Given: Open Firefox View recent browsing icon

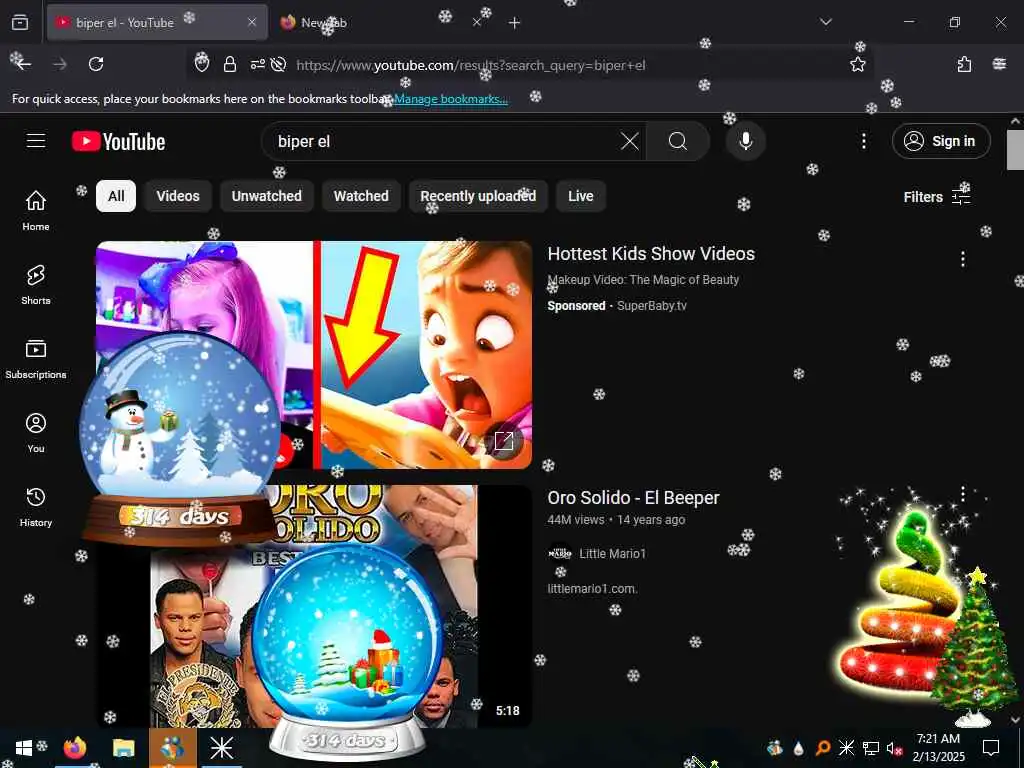Looking at the screenshot, I should click(20, 22).
